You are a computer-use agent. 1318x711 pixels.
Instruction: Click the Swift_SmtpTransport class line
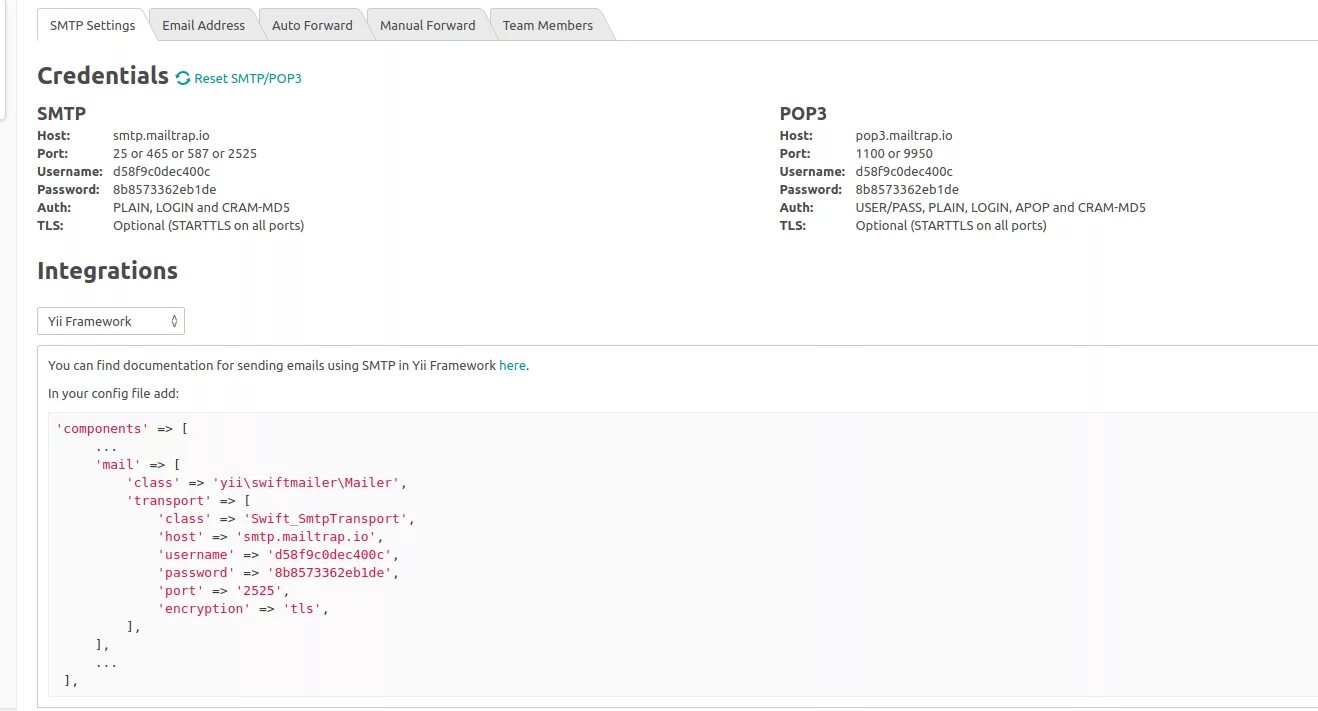point(286,518)
